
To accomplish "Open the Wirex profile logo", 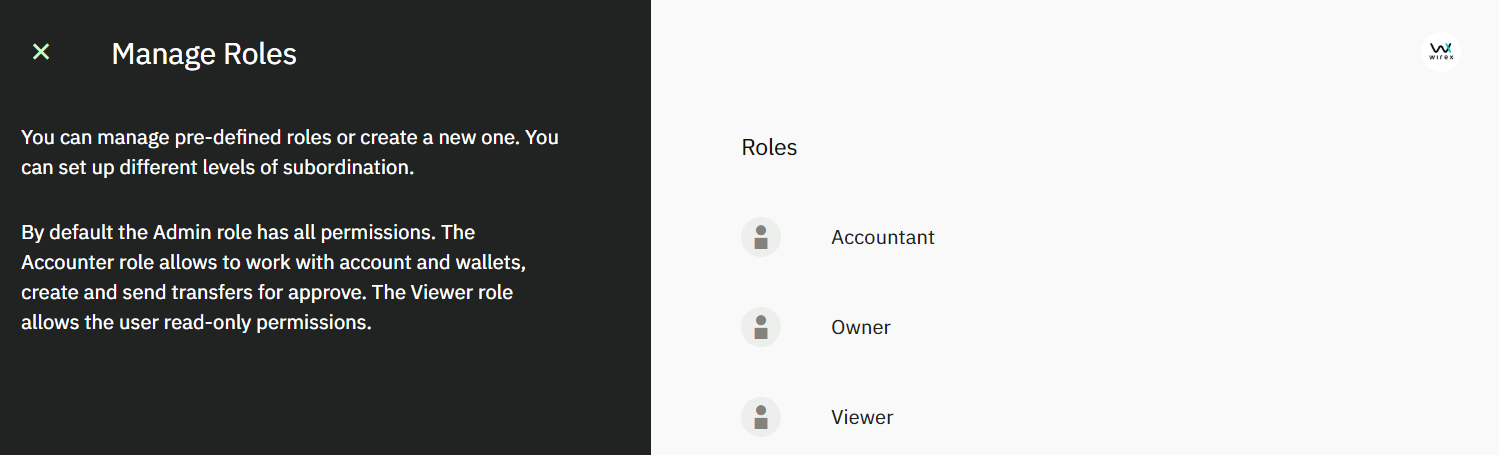I will tap(1441, 51).
